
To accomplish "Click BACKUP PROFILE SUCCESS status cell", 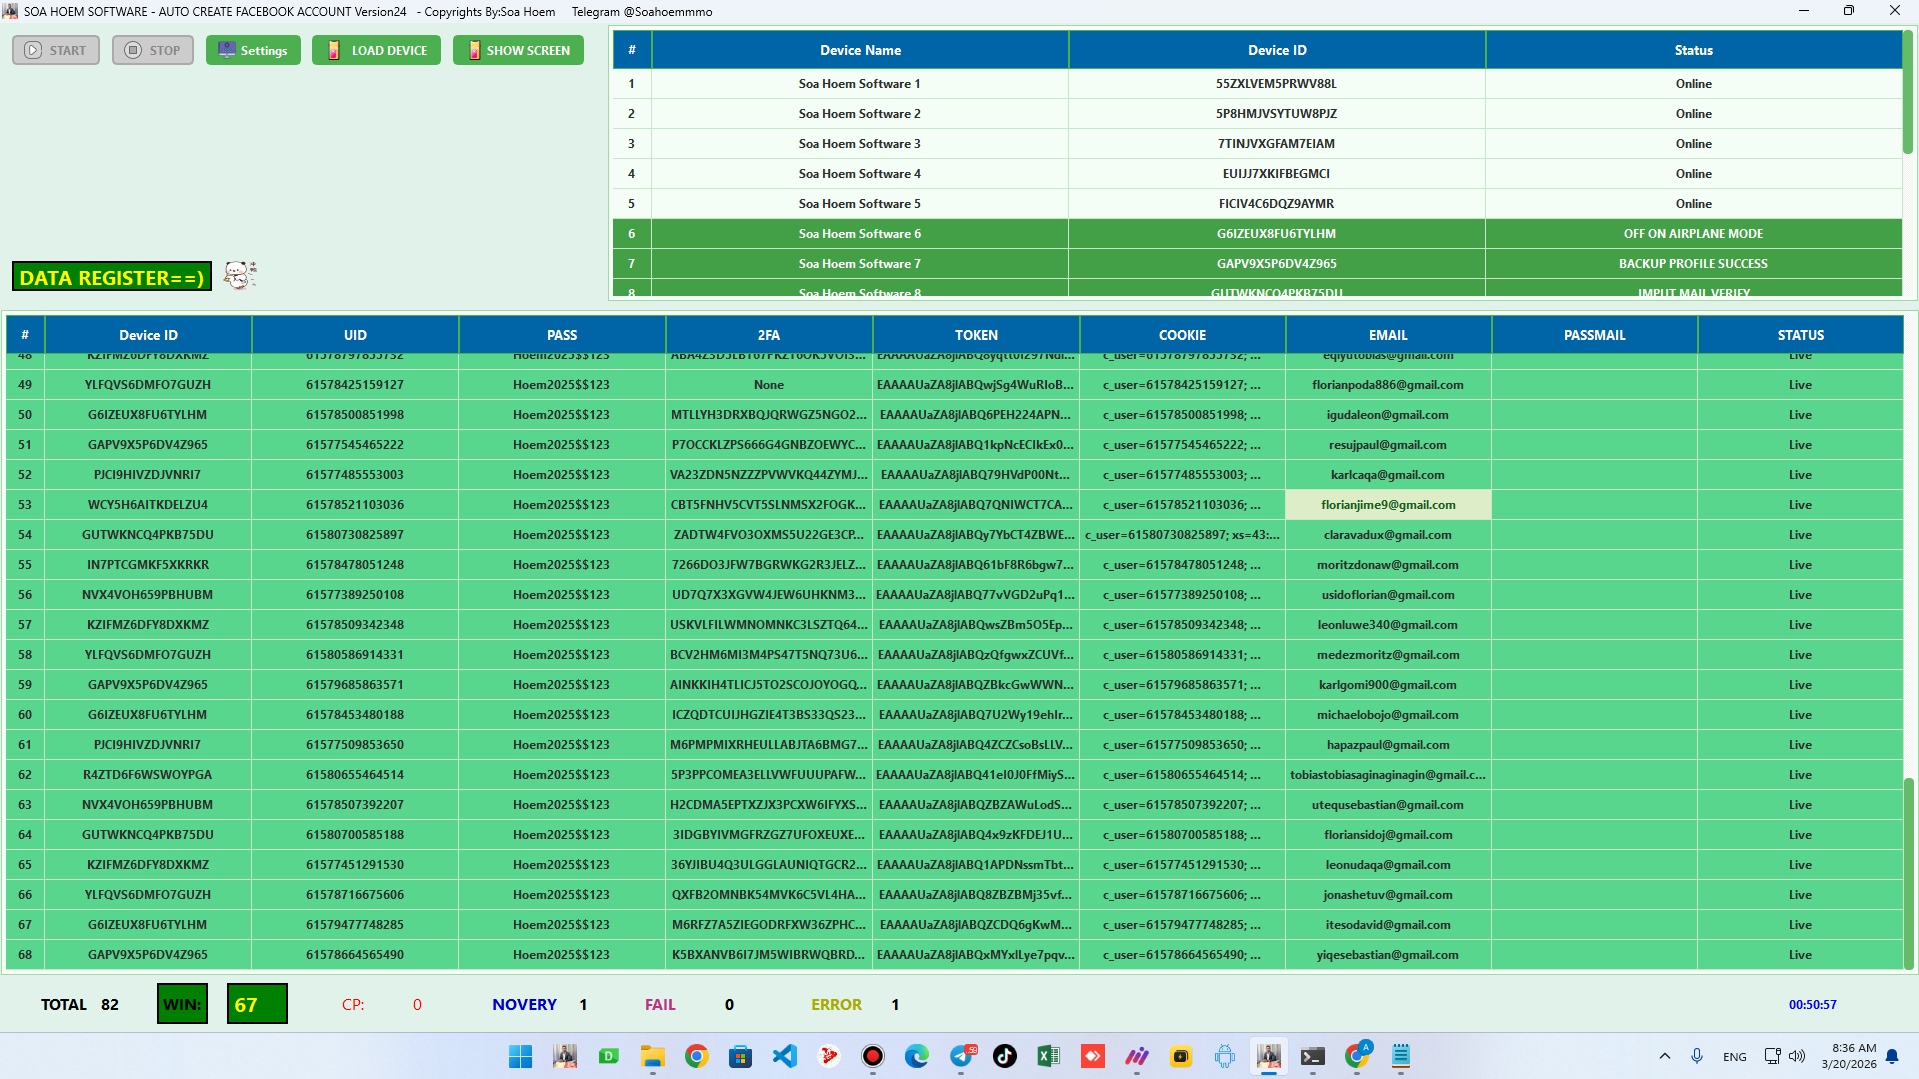I will pyautogui.click(x=1693, y=264).
